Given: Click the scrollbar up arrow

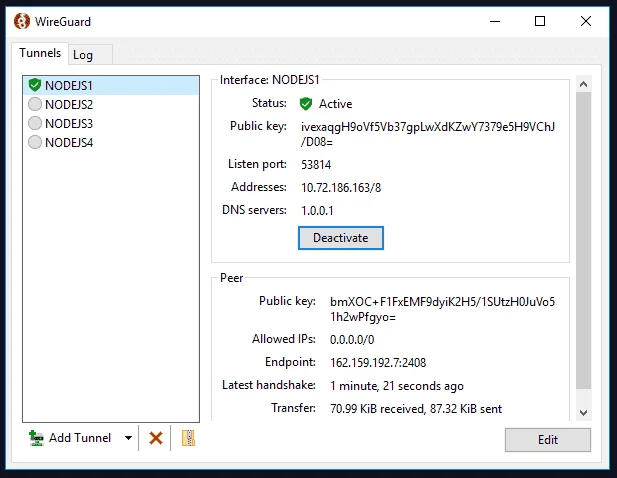Looking at the screenshot, I should click(x=584, y=84).
